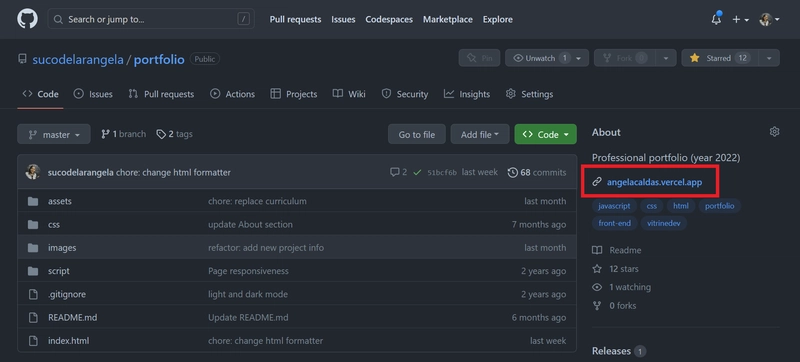View checks via green checkmark icon
The height and width of the screenshot is (362, 800).
417,172
